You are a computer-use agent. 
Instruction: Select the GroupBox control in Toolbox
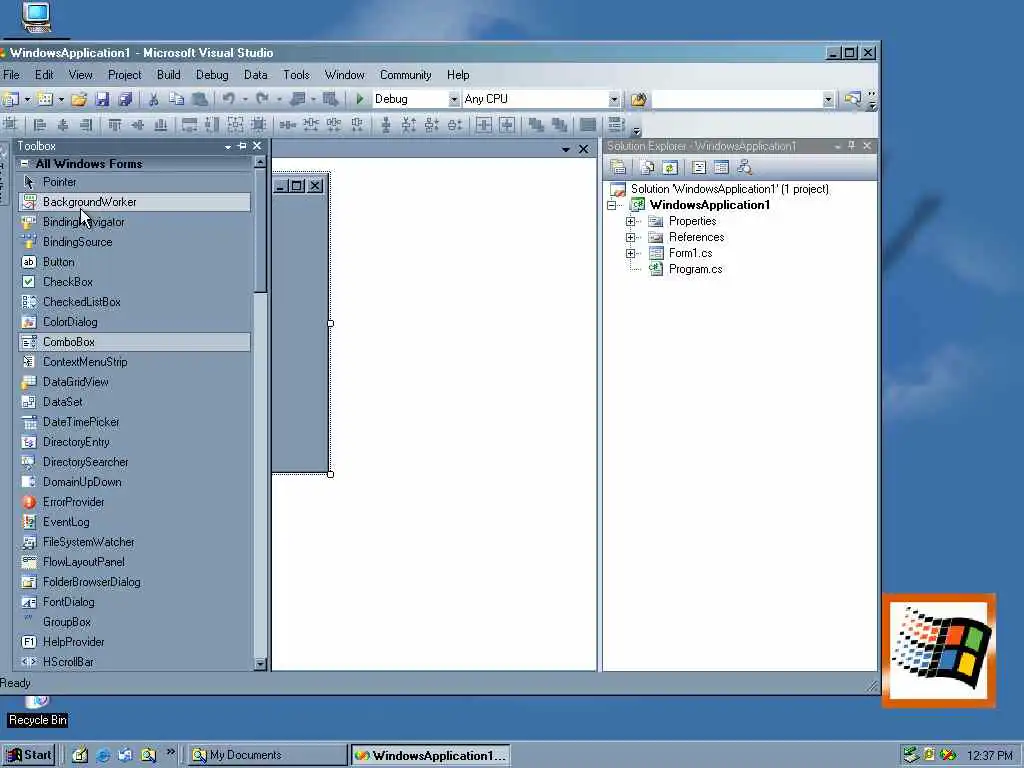[x=135, y=622]
